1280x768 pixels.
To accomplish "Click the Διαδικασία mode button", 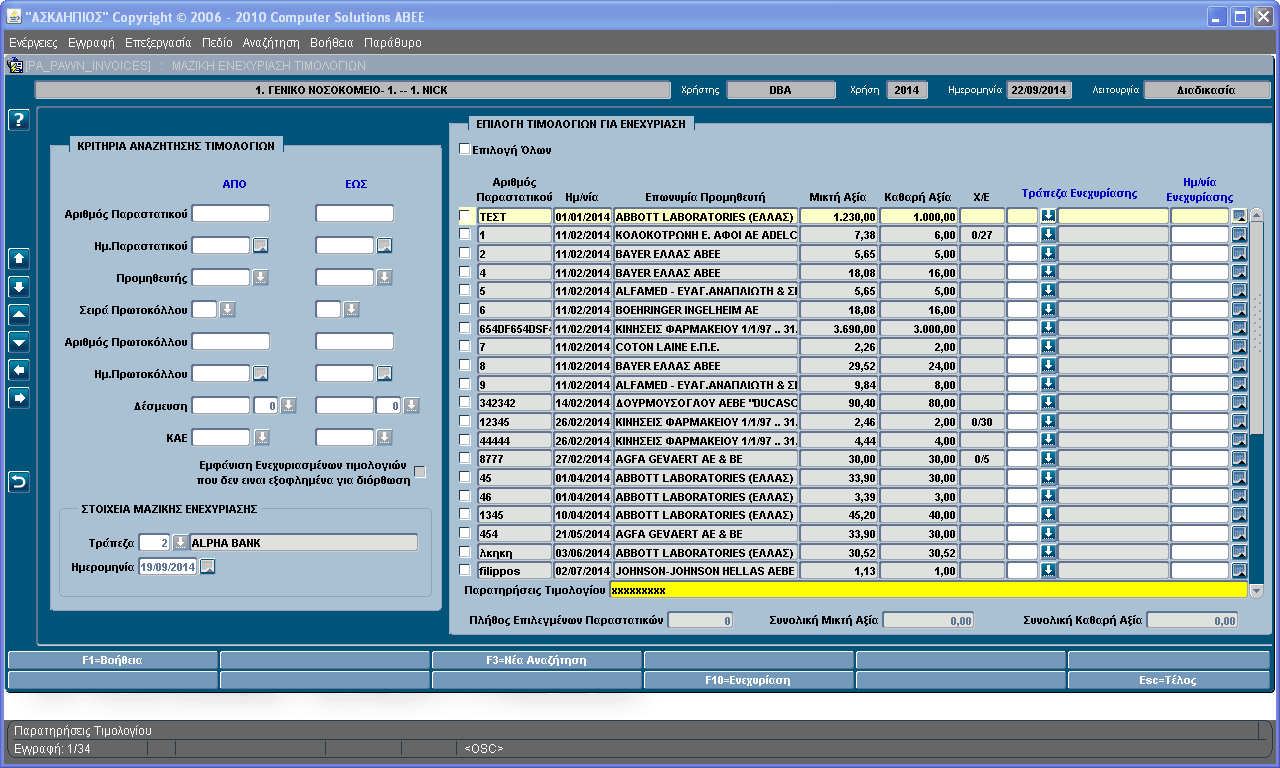I will [1206, 90].
